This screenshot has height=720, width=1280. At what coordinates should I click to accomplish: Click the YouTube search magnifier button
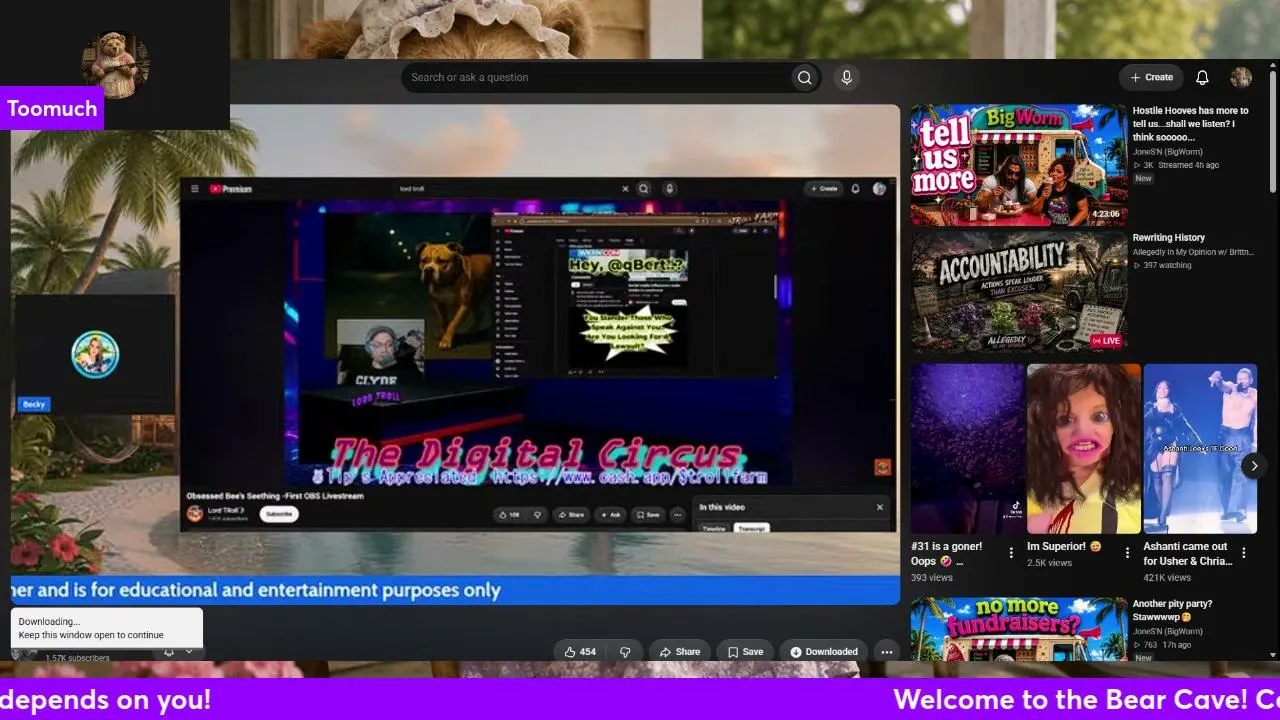pyautogui.click(x=804, y=78)
